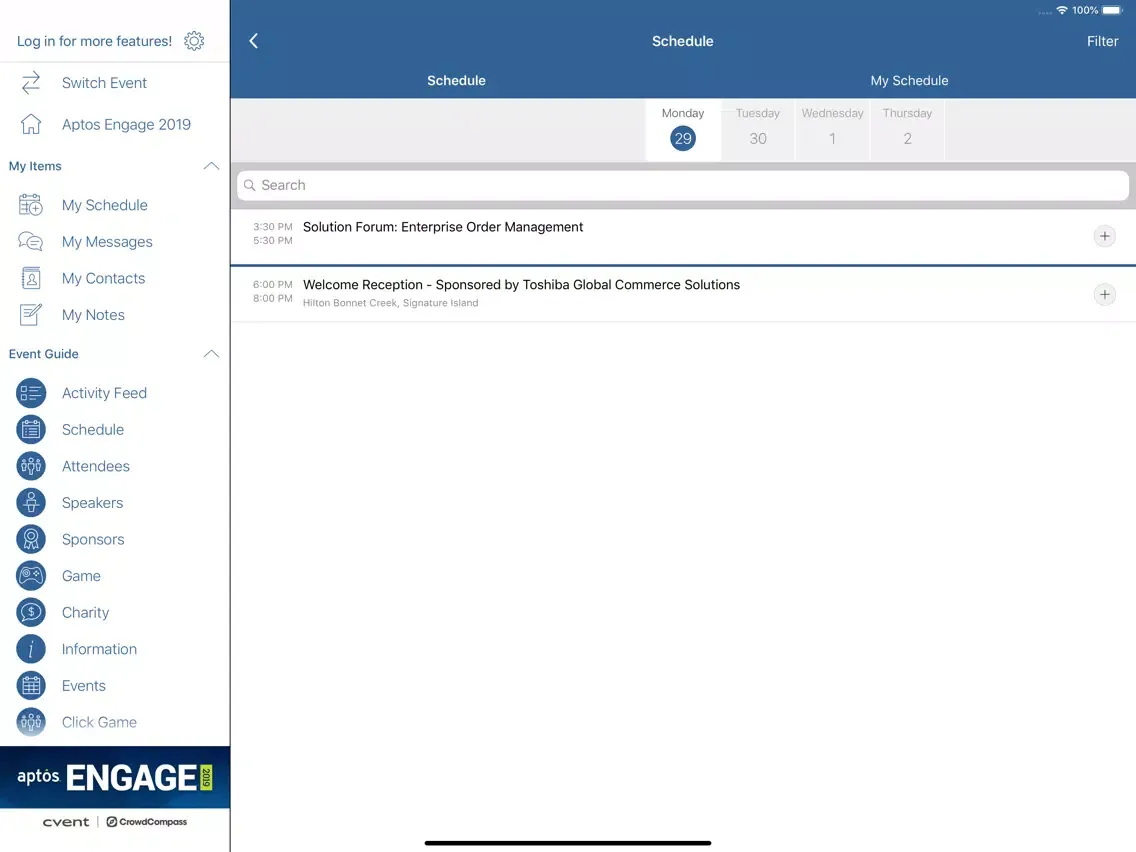Screen dimensions: 1136x852
Task: Tap the Switch Event arrows icon
Action: click(30, 83)
